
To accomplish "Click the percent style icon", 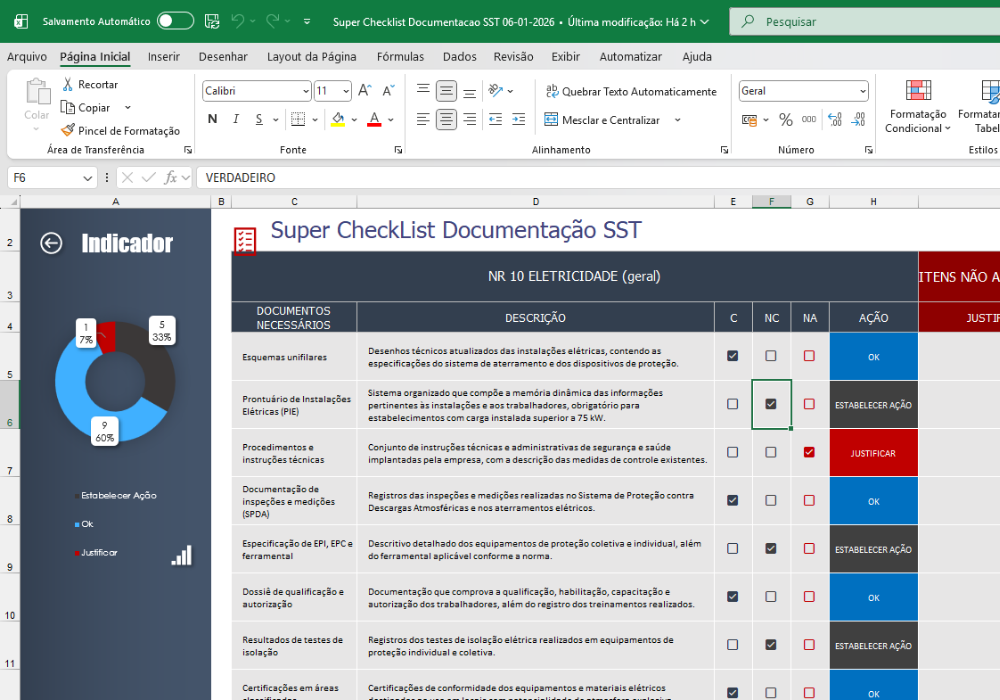I will pos(786,119).
